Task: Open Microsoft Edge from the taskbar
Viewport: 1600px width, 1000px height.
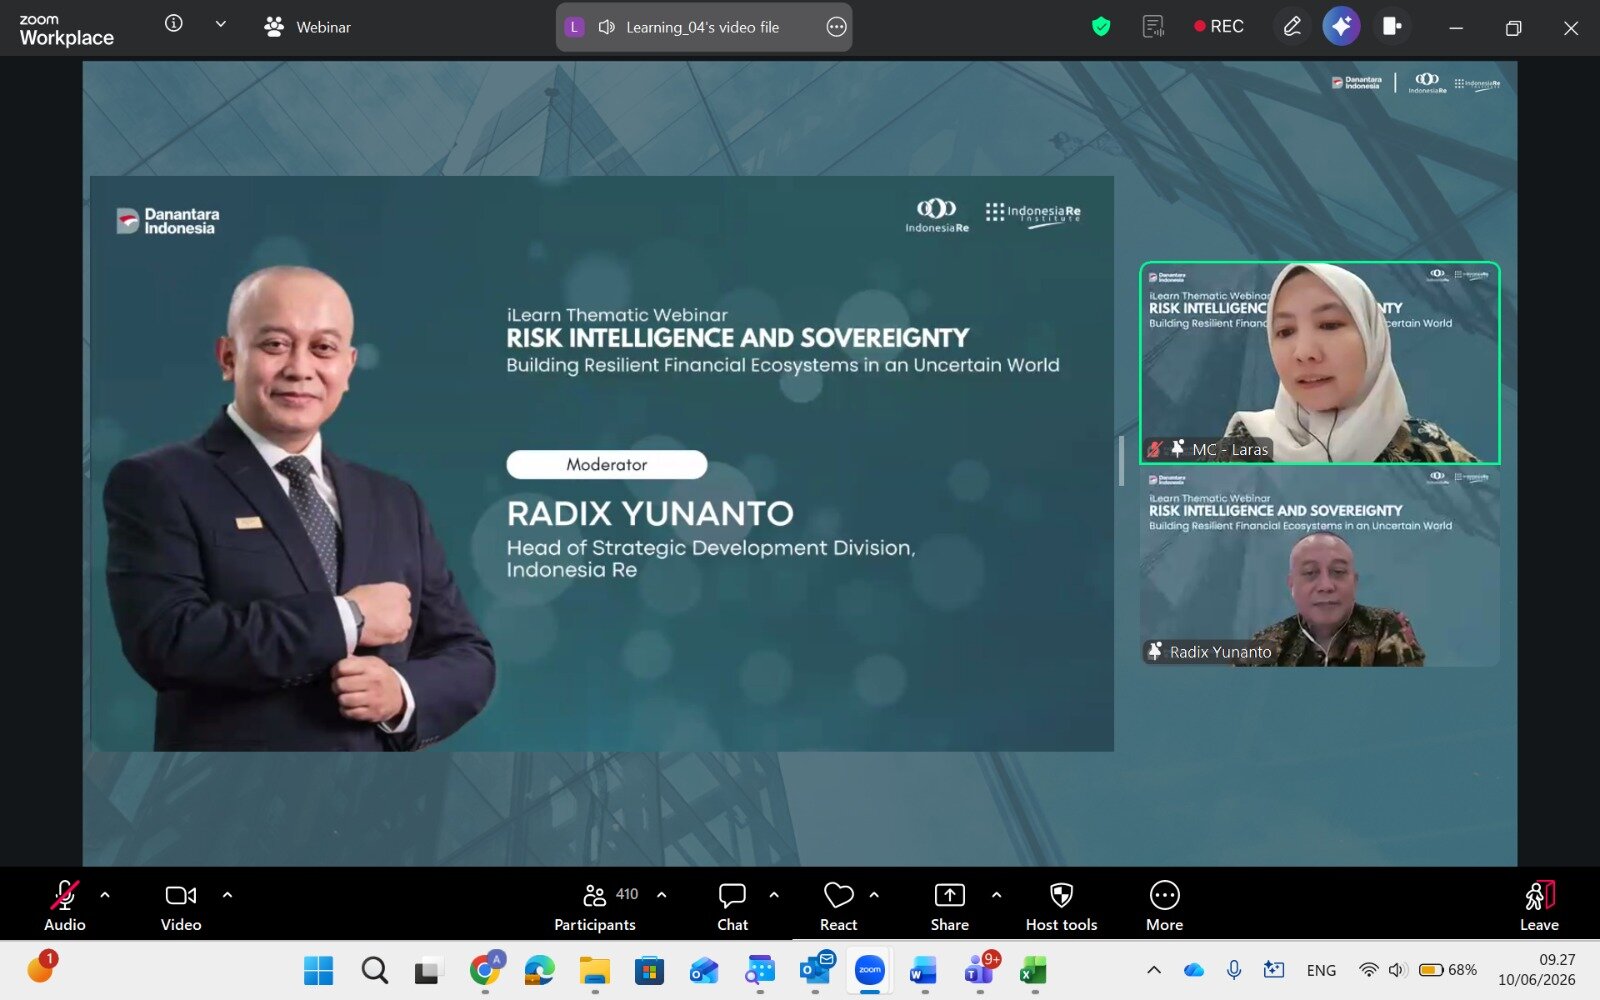Action: click(x=540, y=970)
